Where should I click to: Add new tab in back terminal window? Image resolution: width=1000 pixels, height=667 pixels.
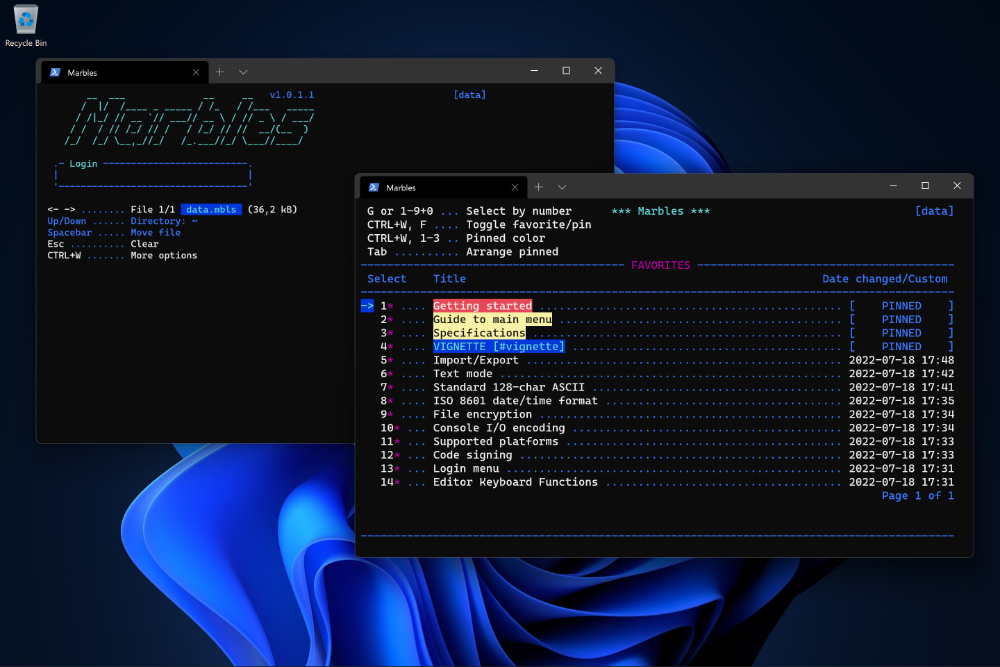[219, 72]
